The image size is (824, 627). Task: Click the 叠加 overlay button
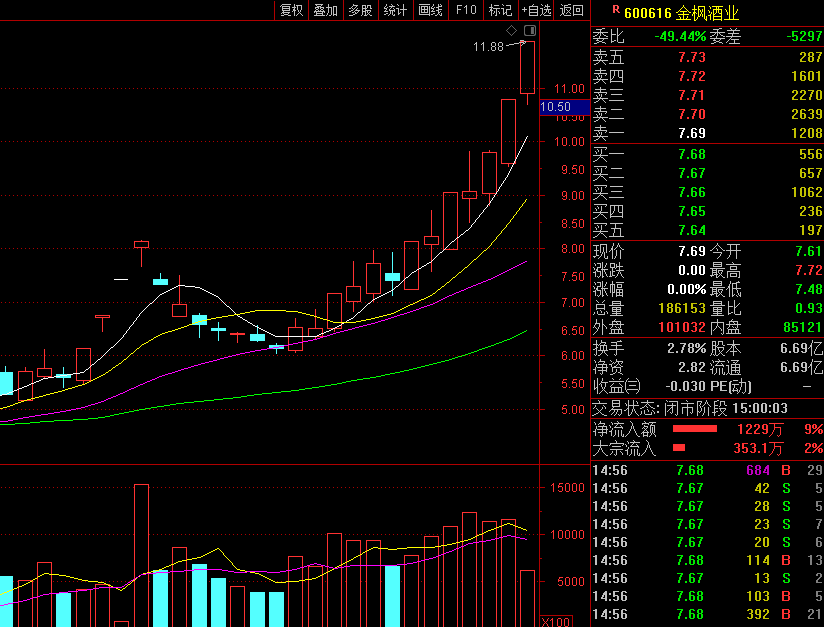pos(325,10)
